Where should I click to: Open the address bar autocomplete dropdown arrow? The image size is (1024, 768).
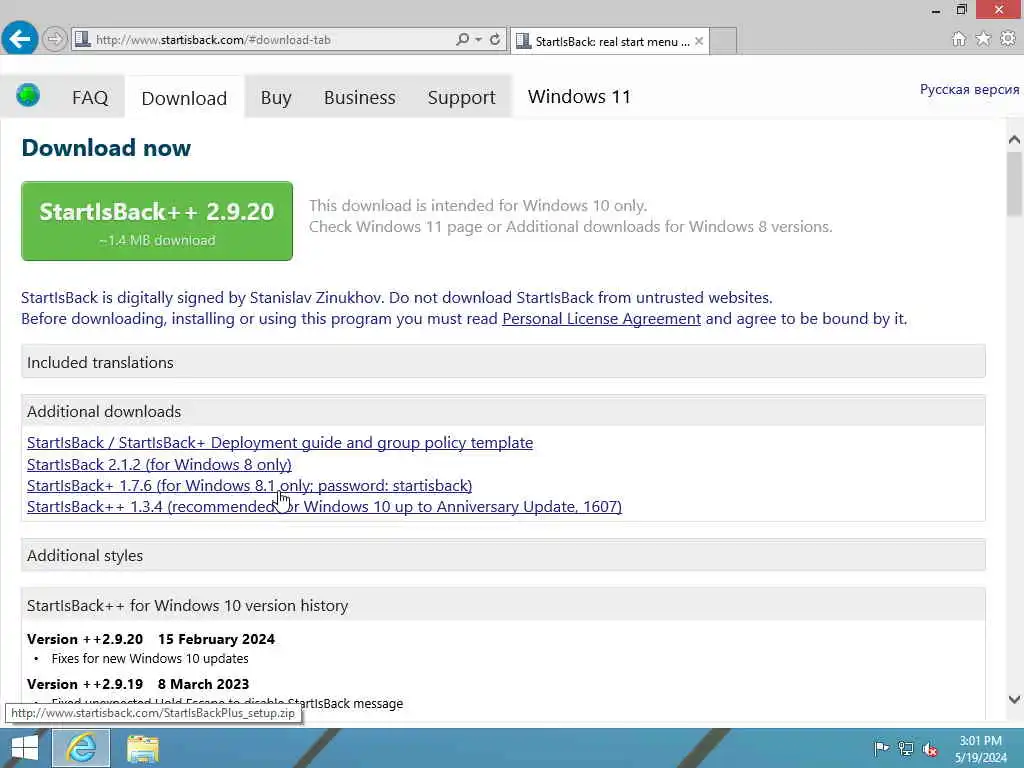point(479,40)
